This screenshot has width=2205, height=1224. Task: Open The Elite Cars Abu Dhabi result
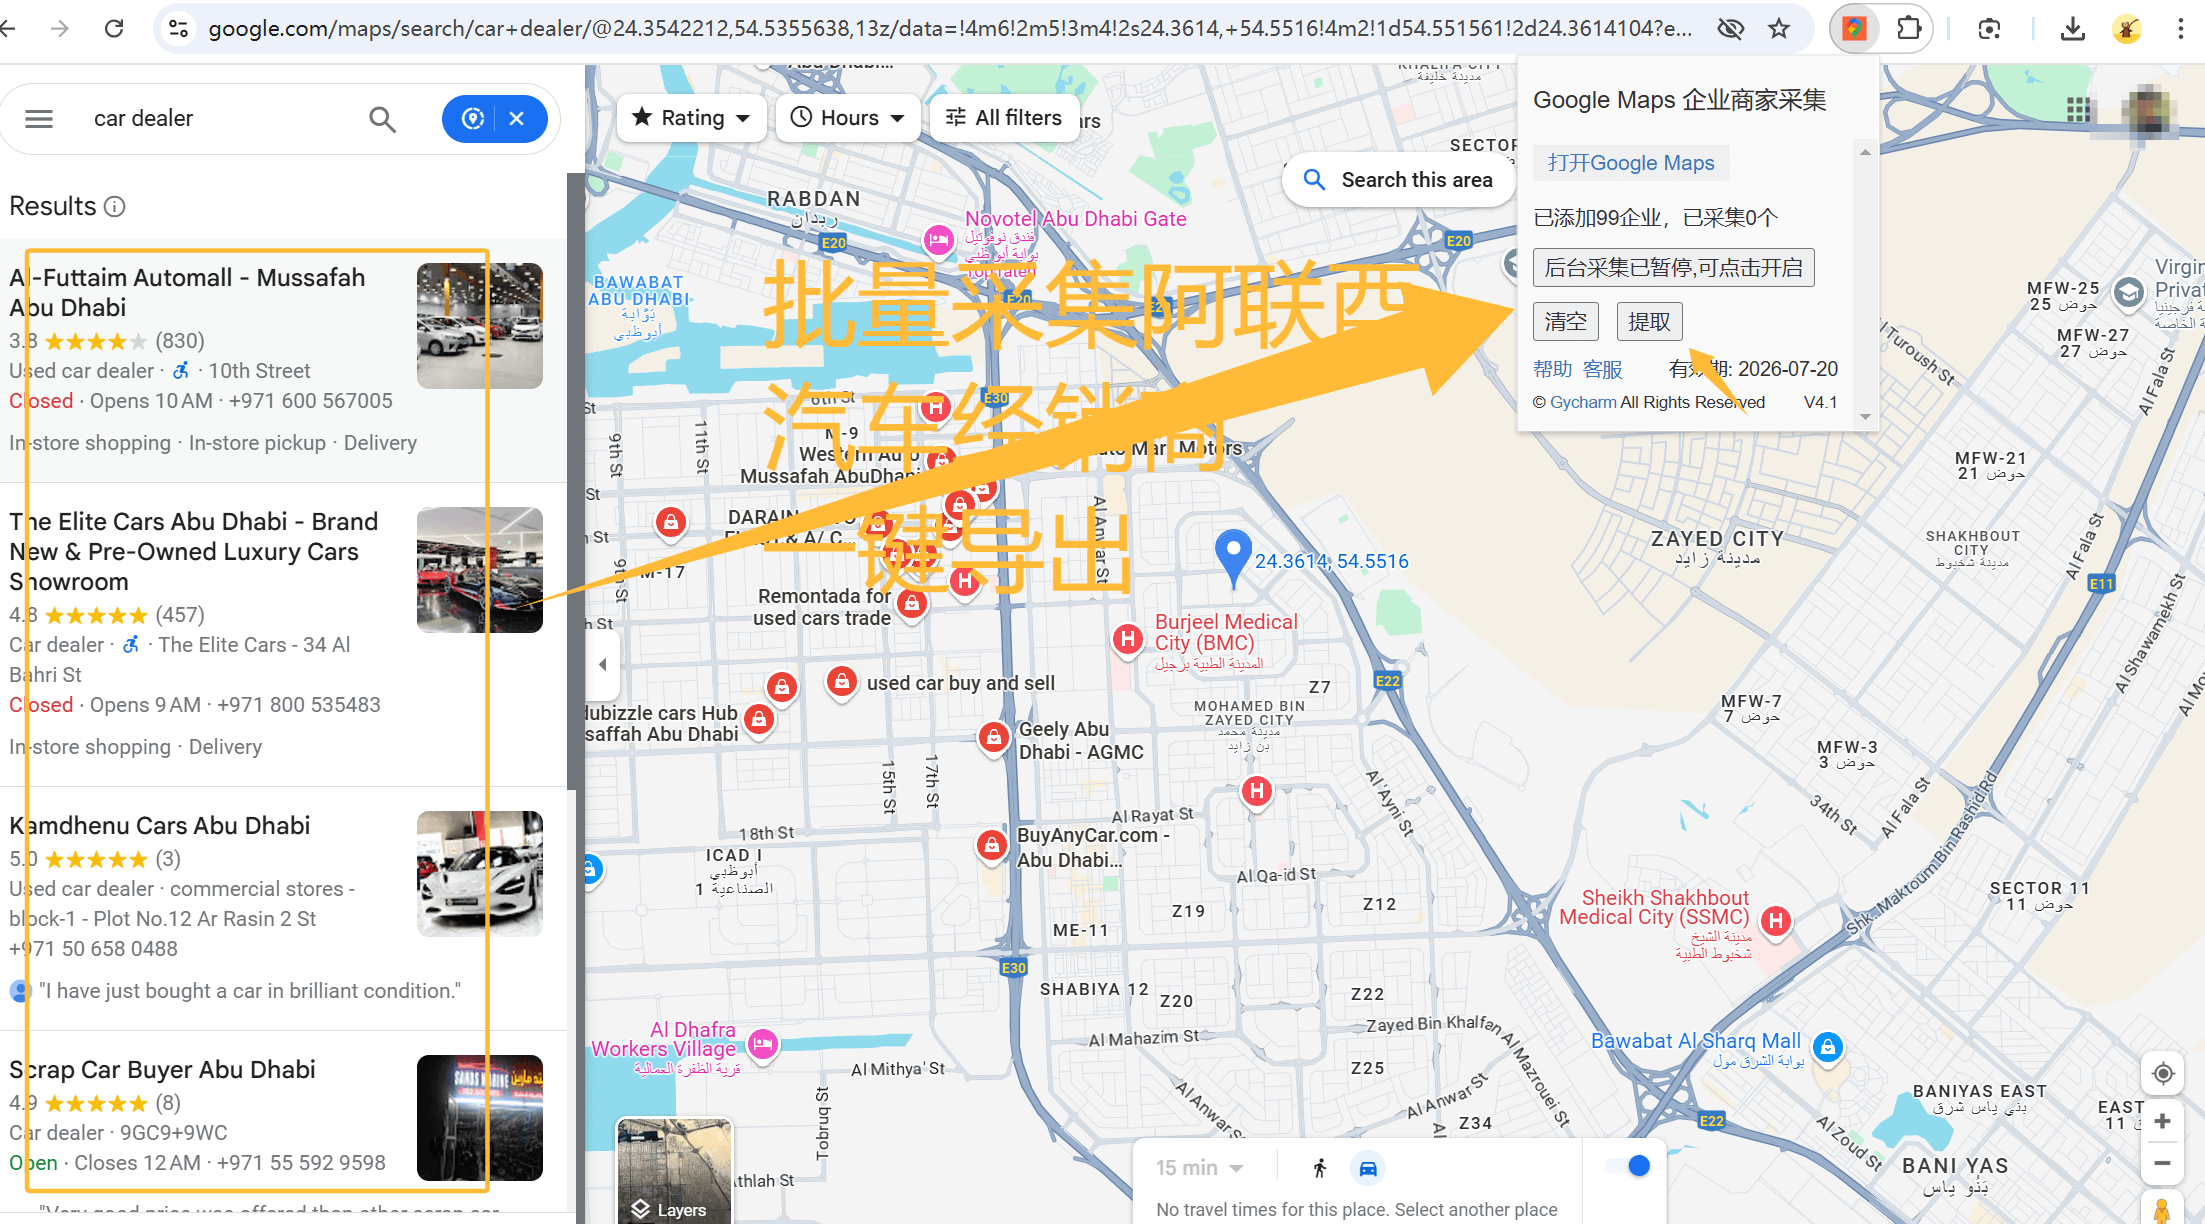click(283, 634)
